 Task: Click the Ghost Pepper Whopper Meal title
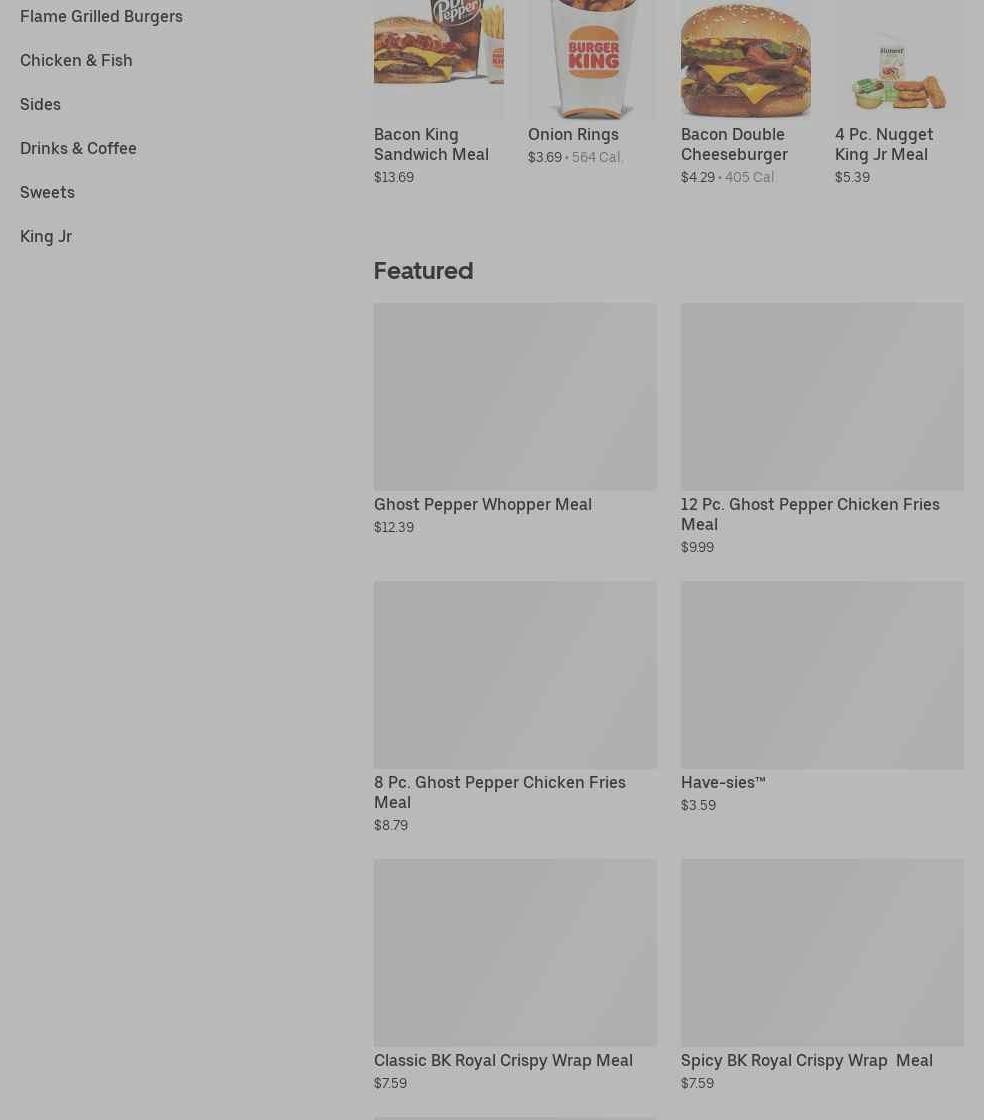pyautogui.click(x=483, y=504)
